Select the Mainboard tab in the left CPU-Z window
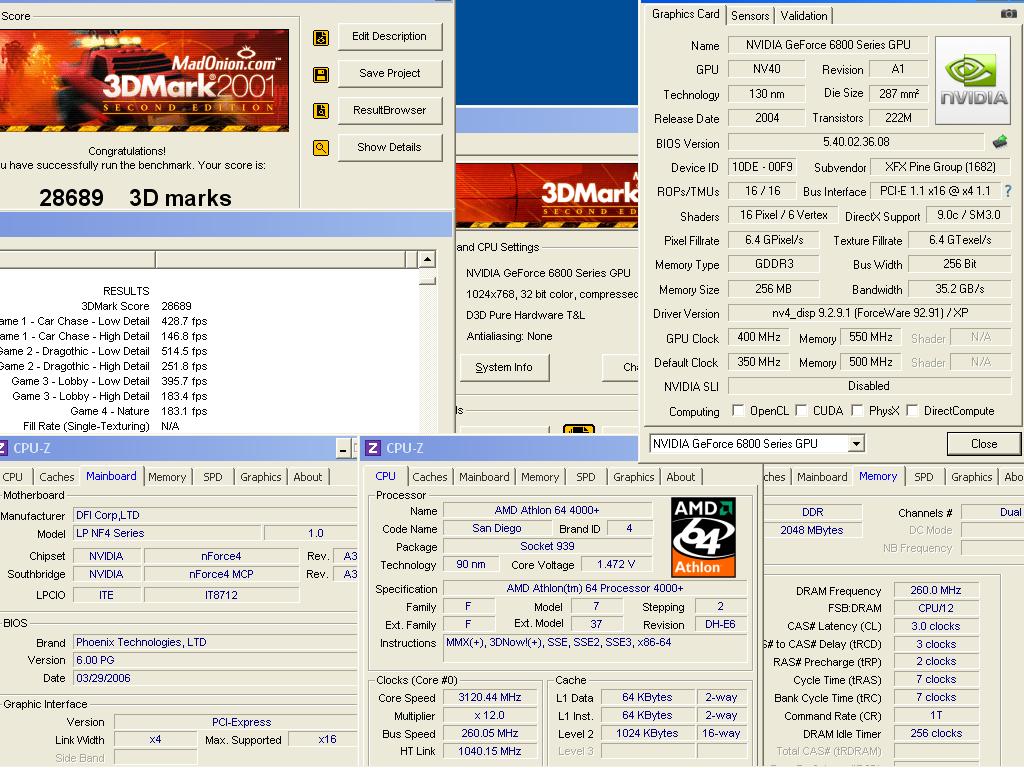Image resolution: width=1024 pixels, height=768 pixels. (x=111, y=476)
